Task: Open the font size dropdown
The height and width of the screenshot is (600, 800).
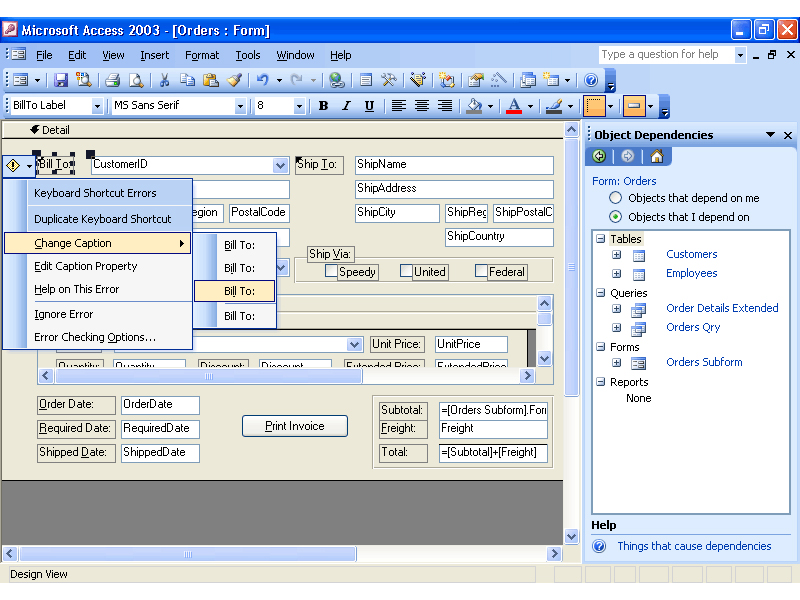Action: point(298,106)
